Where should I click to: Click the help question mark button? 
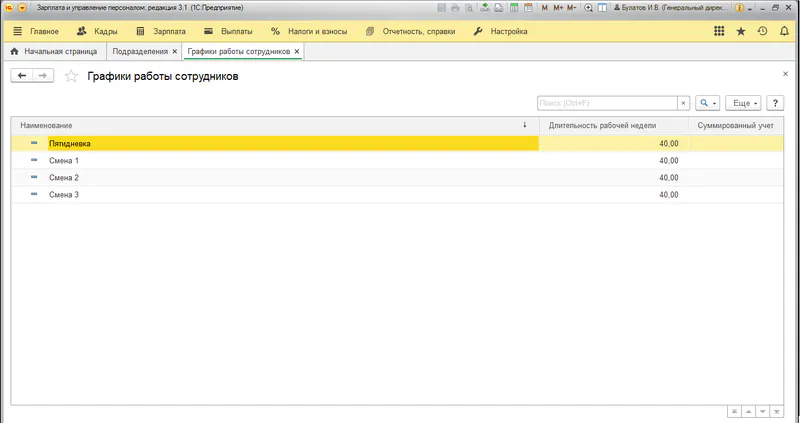tap(776, 103)
